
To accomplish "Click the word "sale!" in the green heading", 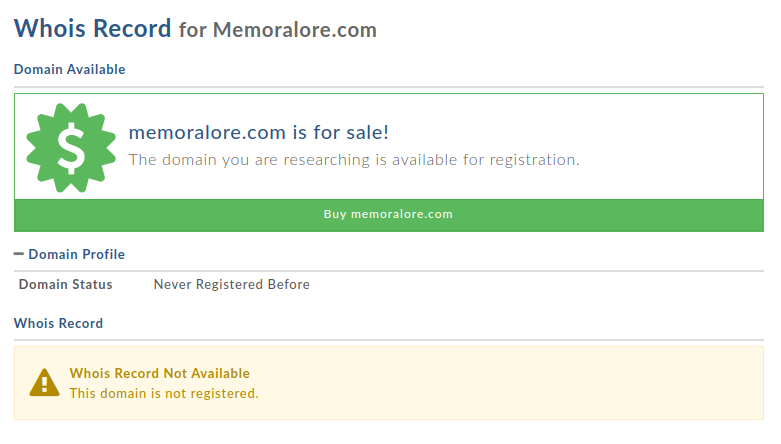I will pyautogui.click(x=366, y=133).
